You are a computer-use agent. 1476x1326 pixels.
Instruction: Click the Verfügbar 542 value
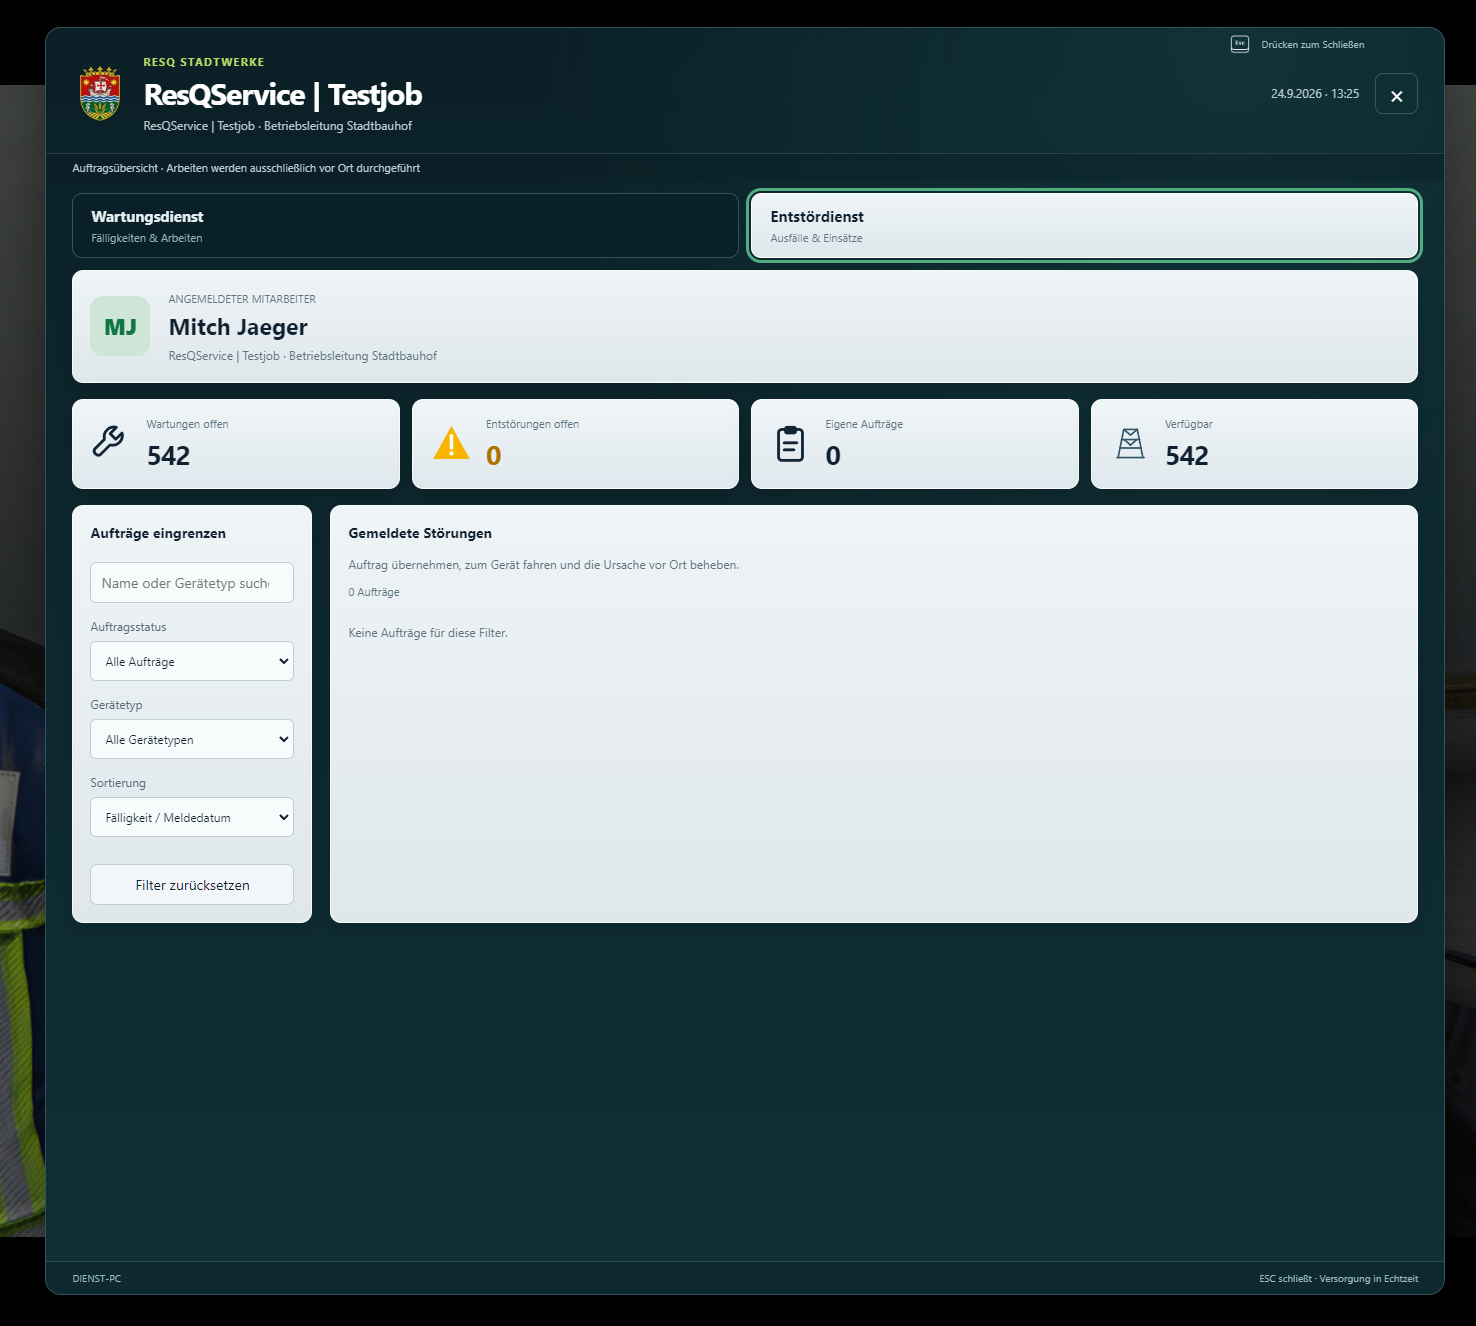(x=1187, y=456)
